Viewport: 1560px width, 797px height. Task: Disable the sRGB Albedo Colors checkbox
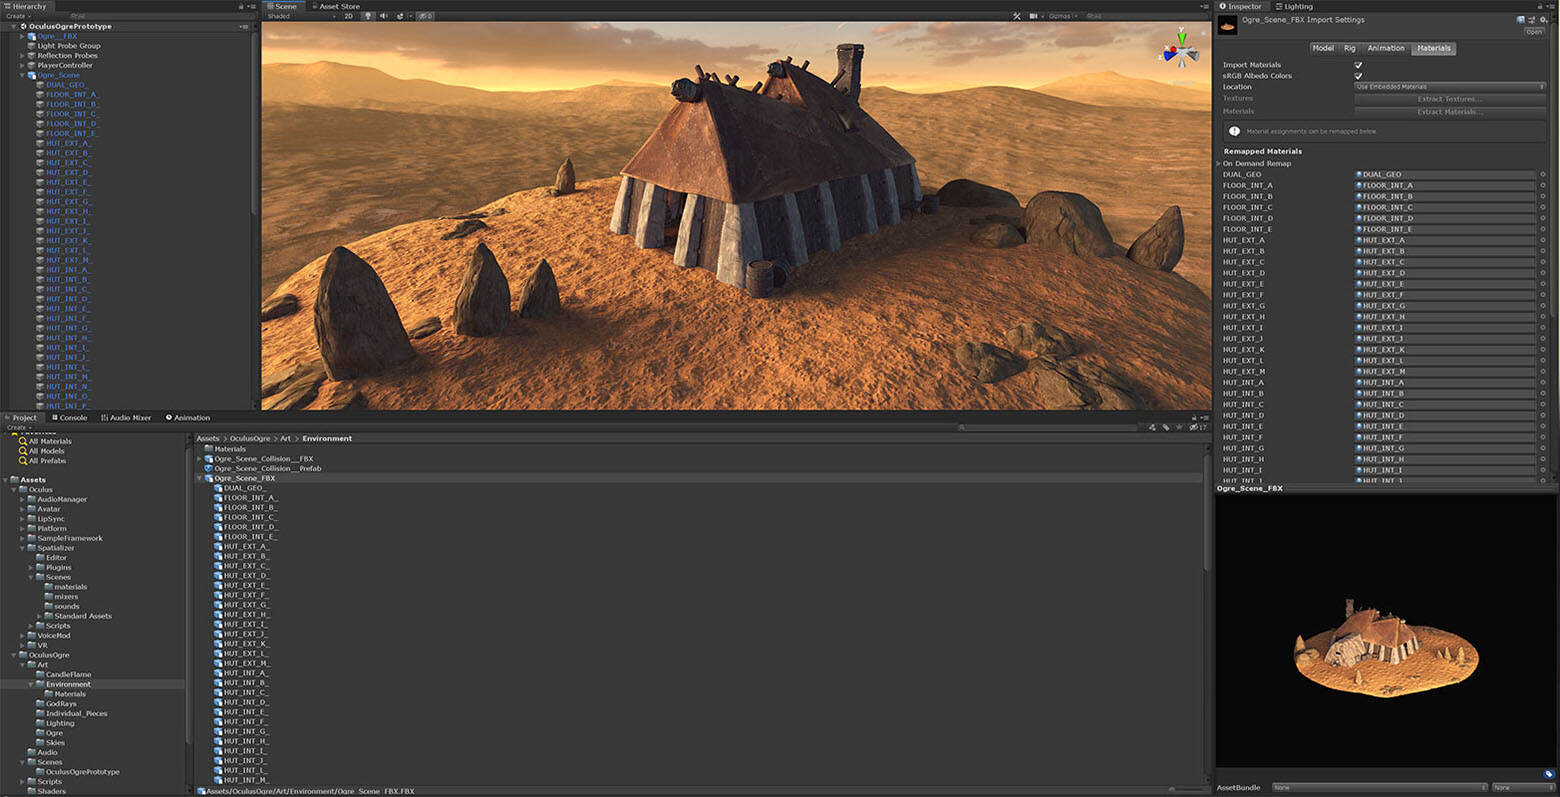tap(1358, 76)
